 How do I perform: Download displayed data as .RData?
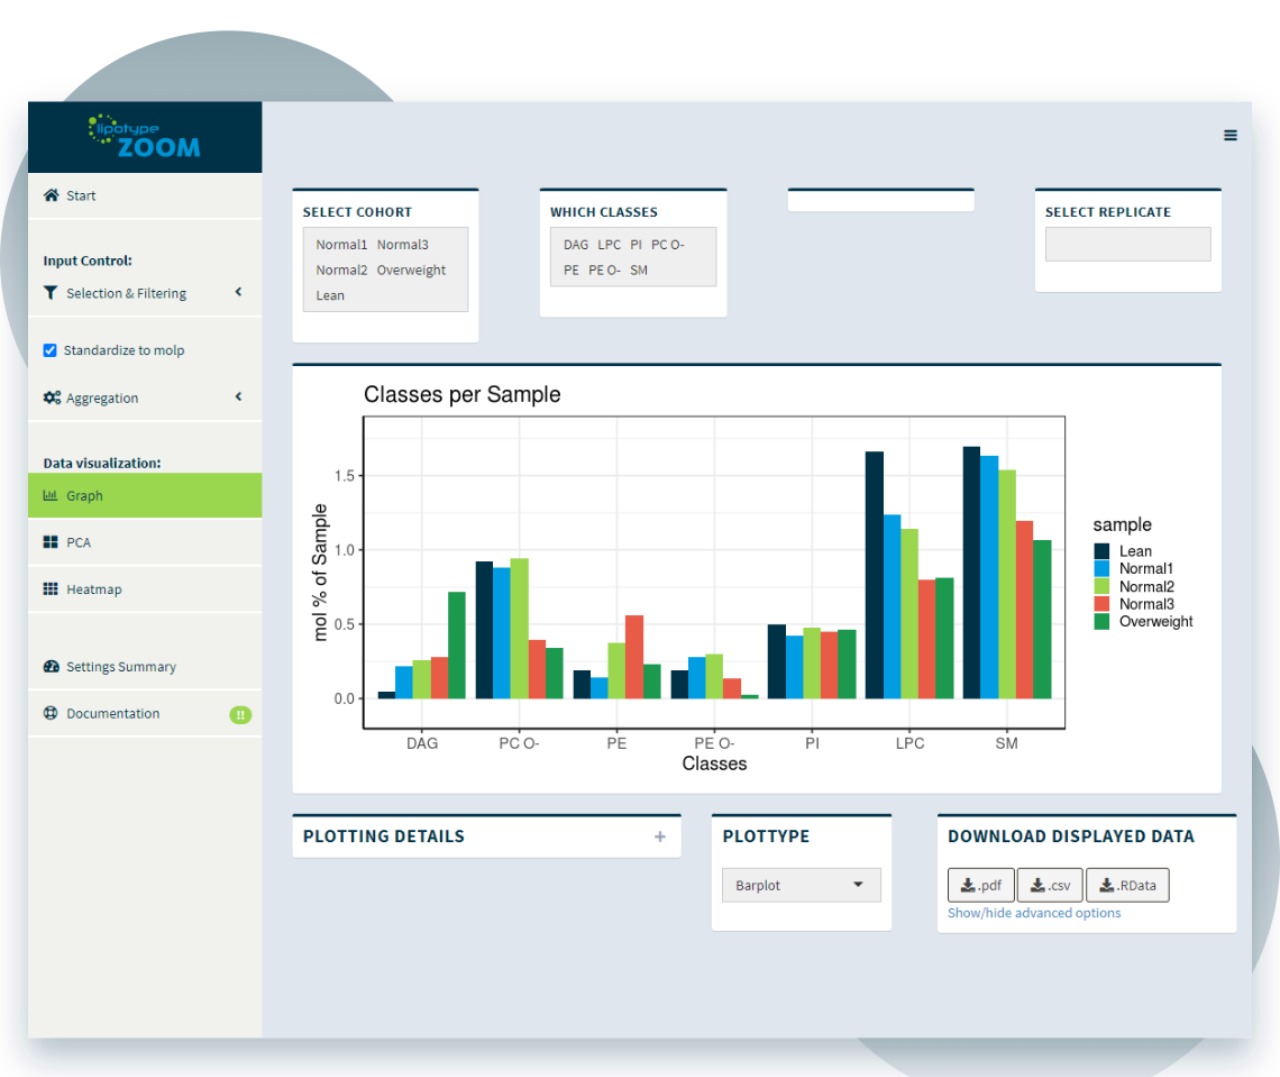1128,885
